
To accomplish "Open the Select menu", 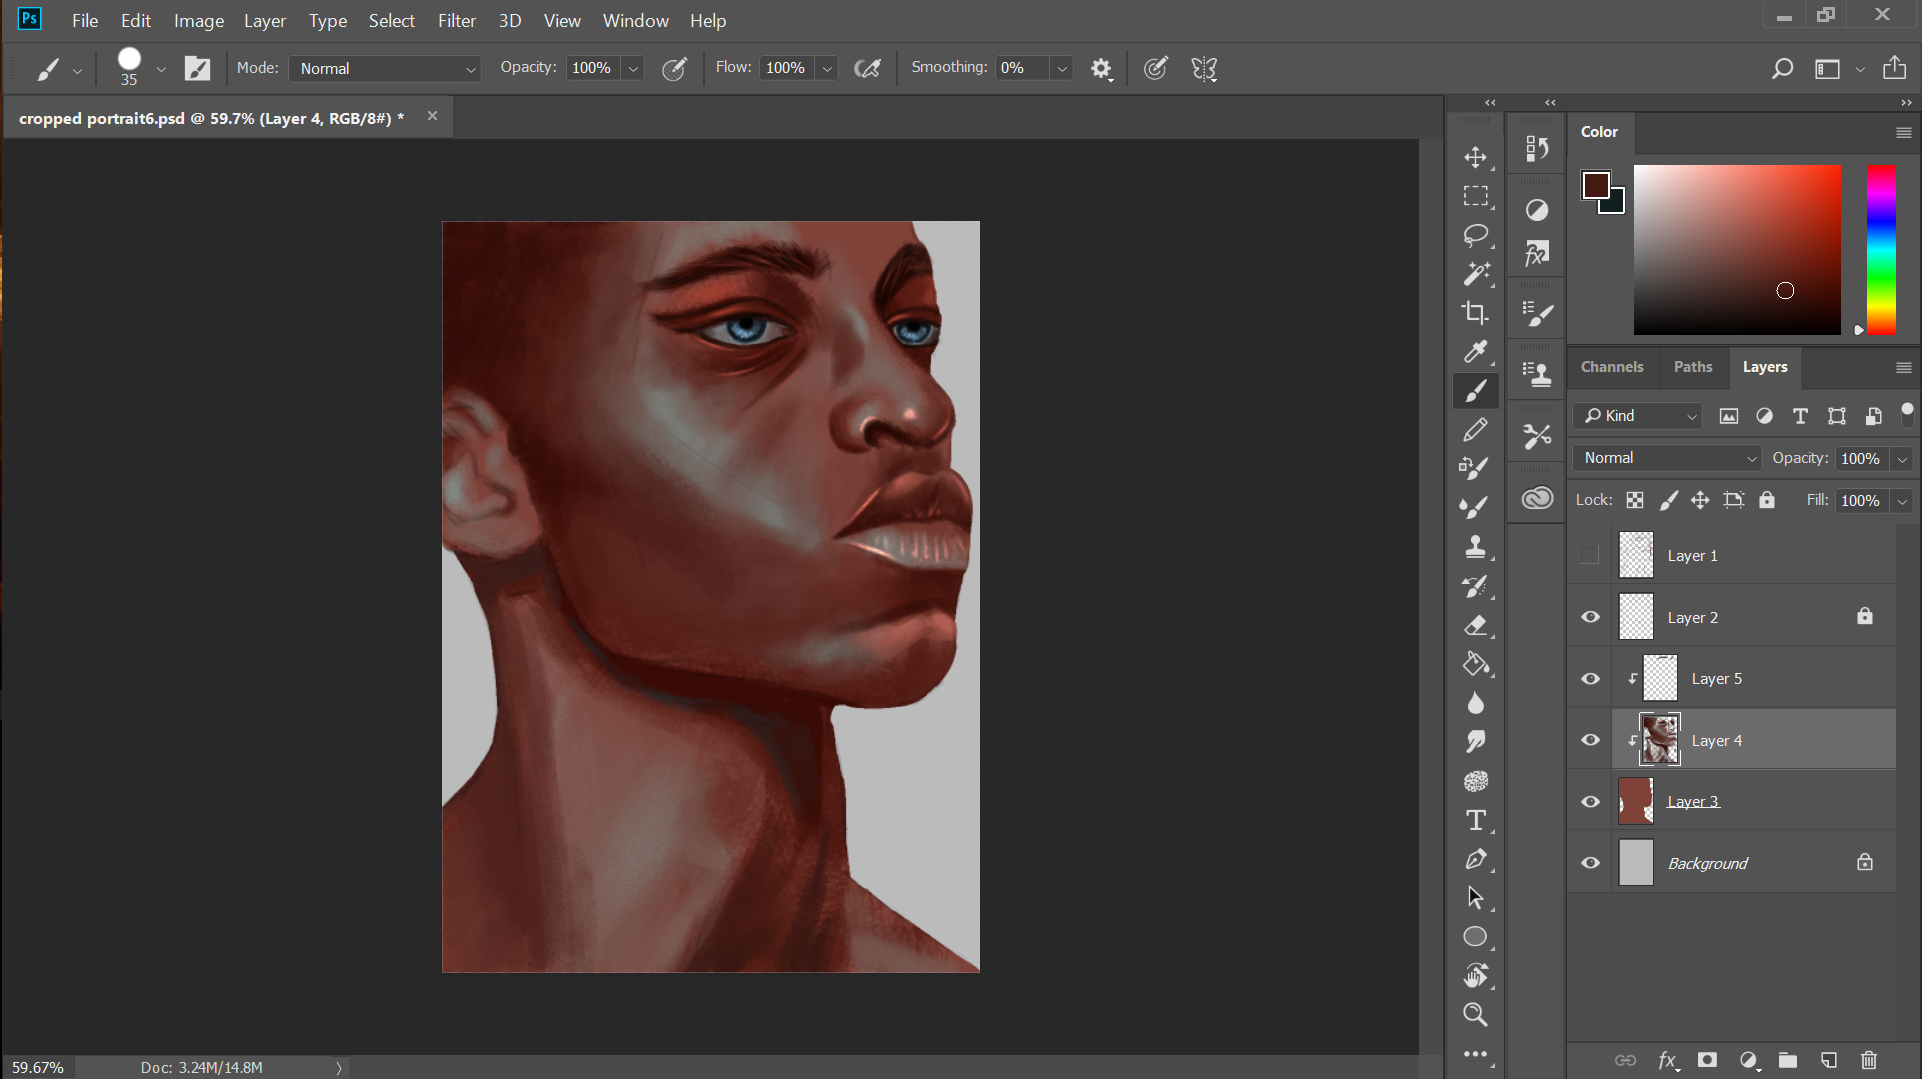I will [391, 20].
